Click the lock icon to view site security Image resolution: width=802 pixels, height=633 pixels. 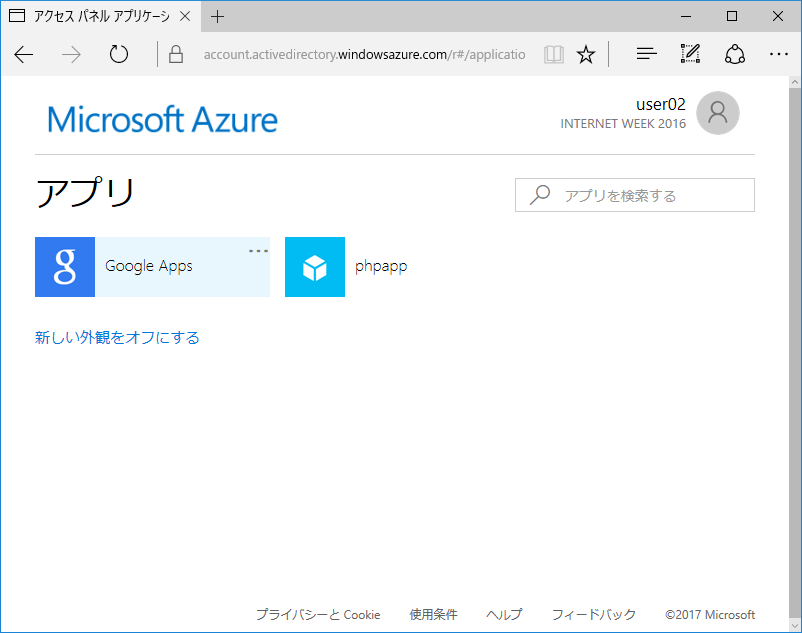tap(175, 54)
